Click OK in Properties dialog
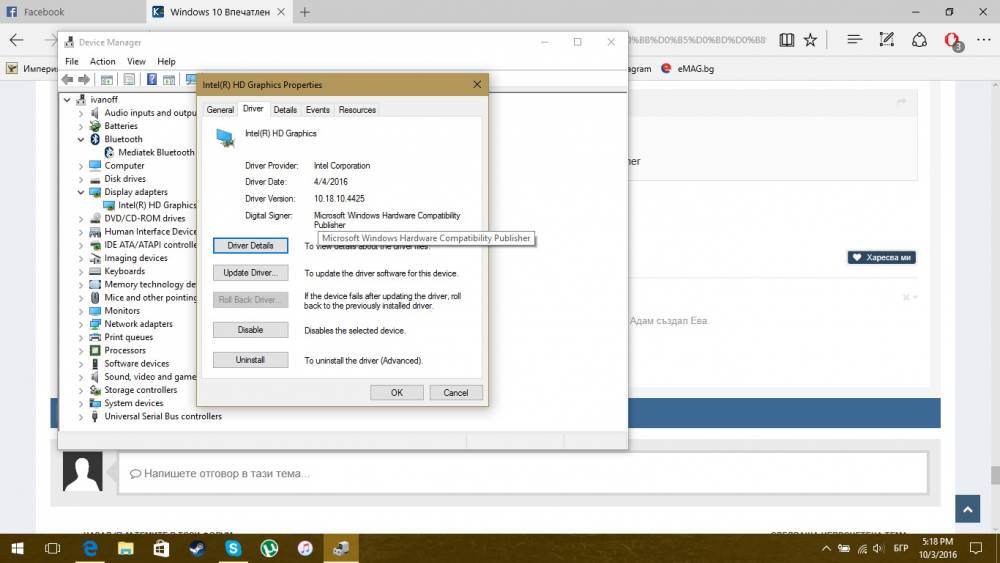Viewport: 1000px width, 563px height. 397,393
